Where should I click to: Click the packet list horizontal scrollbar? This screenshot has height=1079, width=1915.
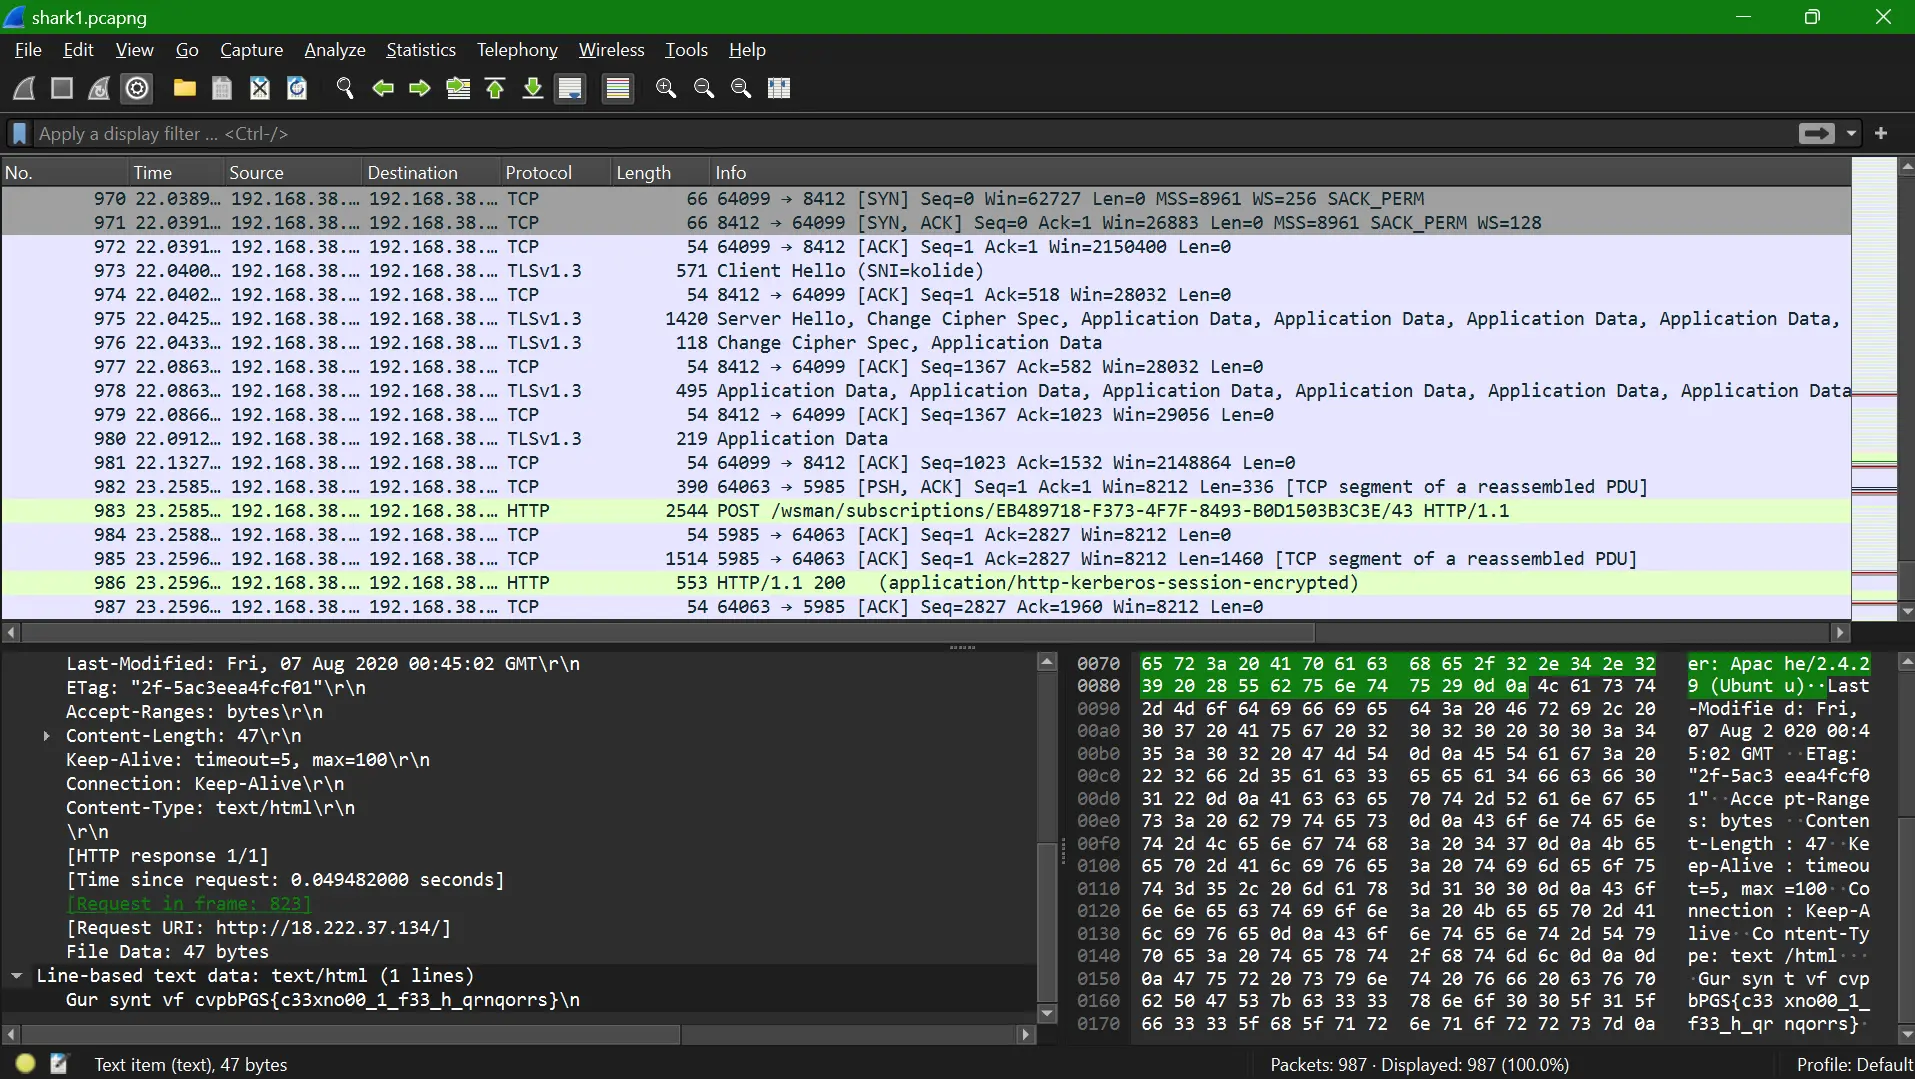[668, 632]
